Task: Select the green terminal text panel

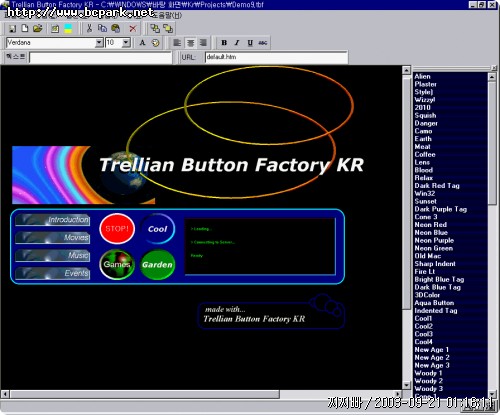Action: coord(260,246)
